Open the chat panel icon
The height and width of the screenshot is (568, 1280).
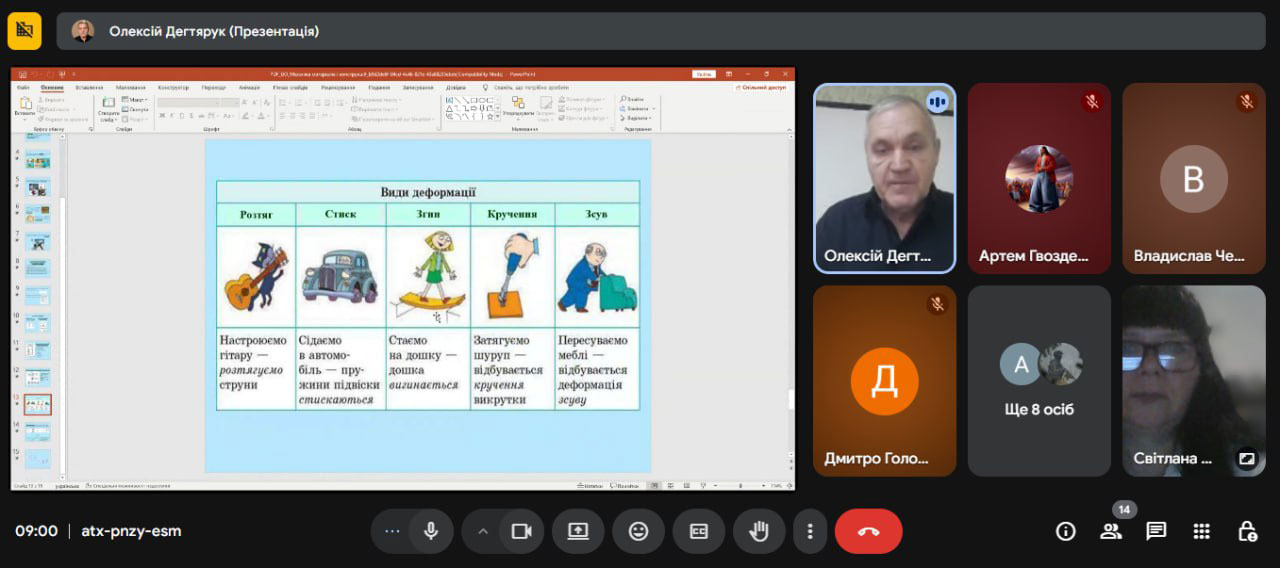[1156, 531]
